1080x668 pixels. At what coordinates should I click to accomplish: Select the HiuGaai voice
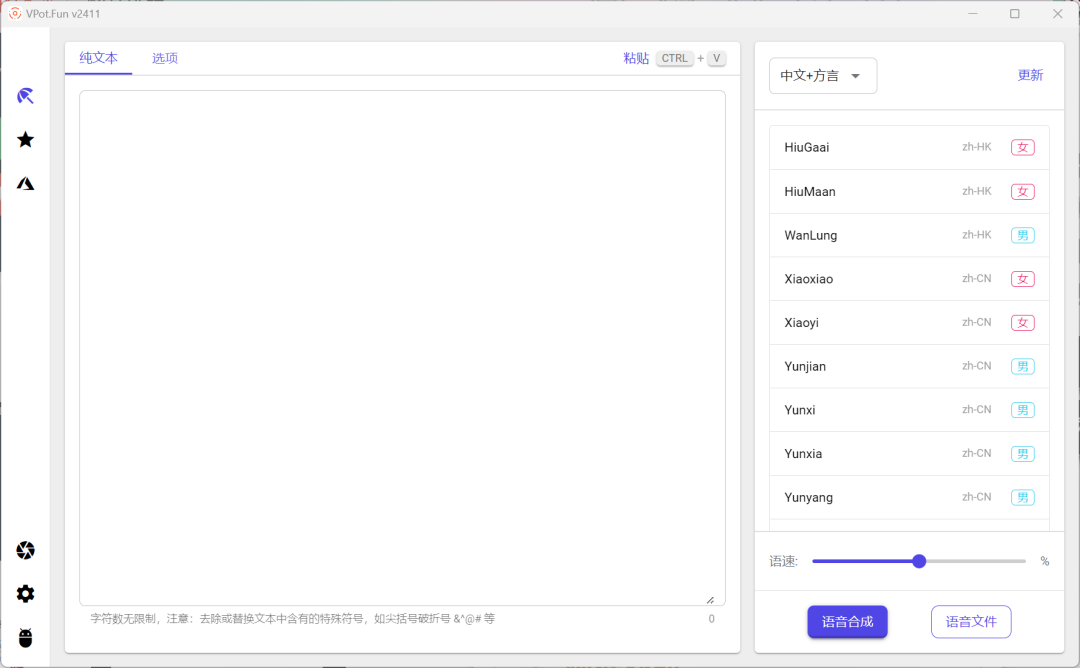[909, 147]
